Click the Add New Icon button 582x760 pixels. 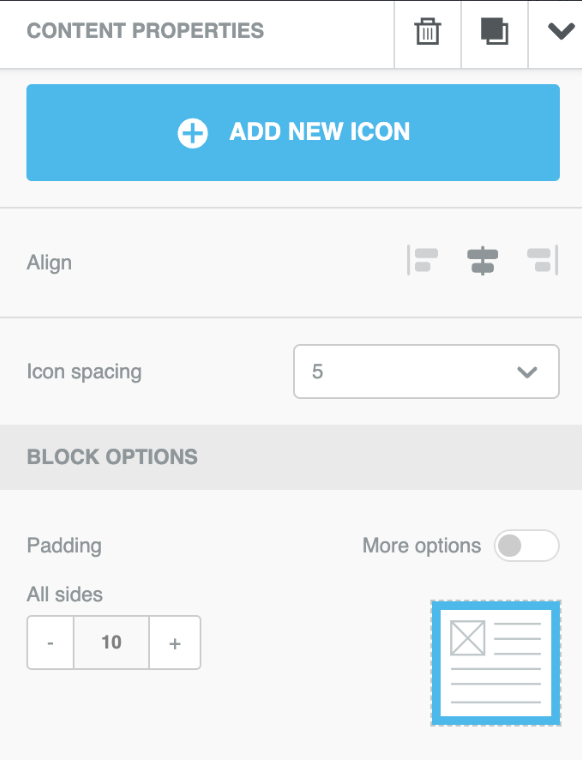(293, 132)
